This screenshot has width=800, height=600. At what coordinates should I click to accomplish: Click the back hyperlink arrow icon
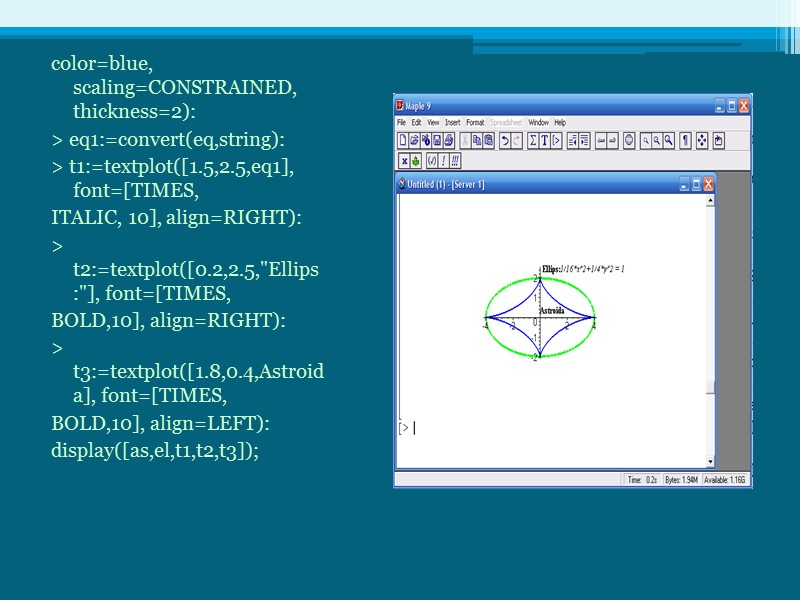click(x=601, y=140)
